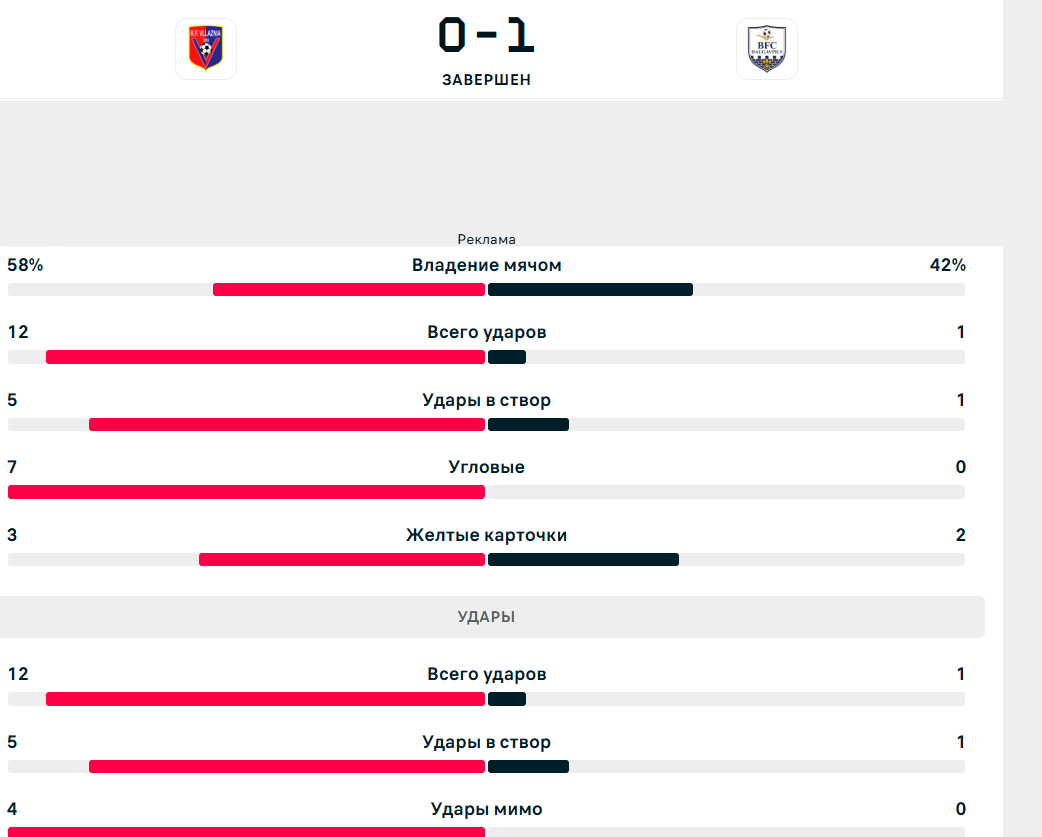Click the ЗАВЕРШЕН match status label
The height and width of the screenshot is (837, 1042).
point(486,80)
